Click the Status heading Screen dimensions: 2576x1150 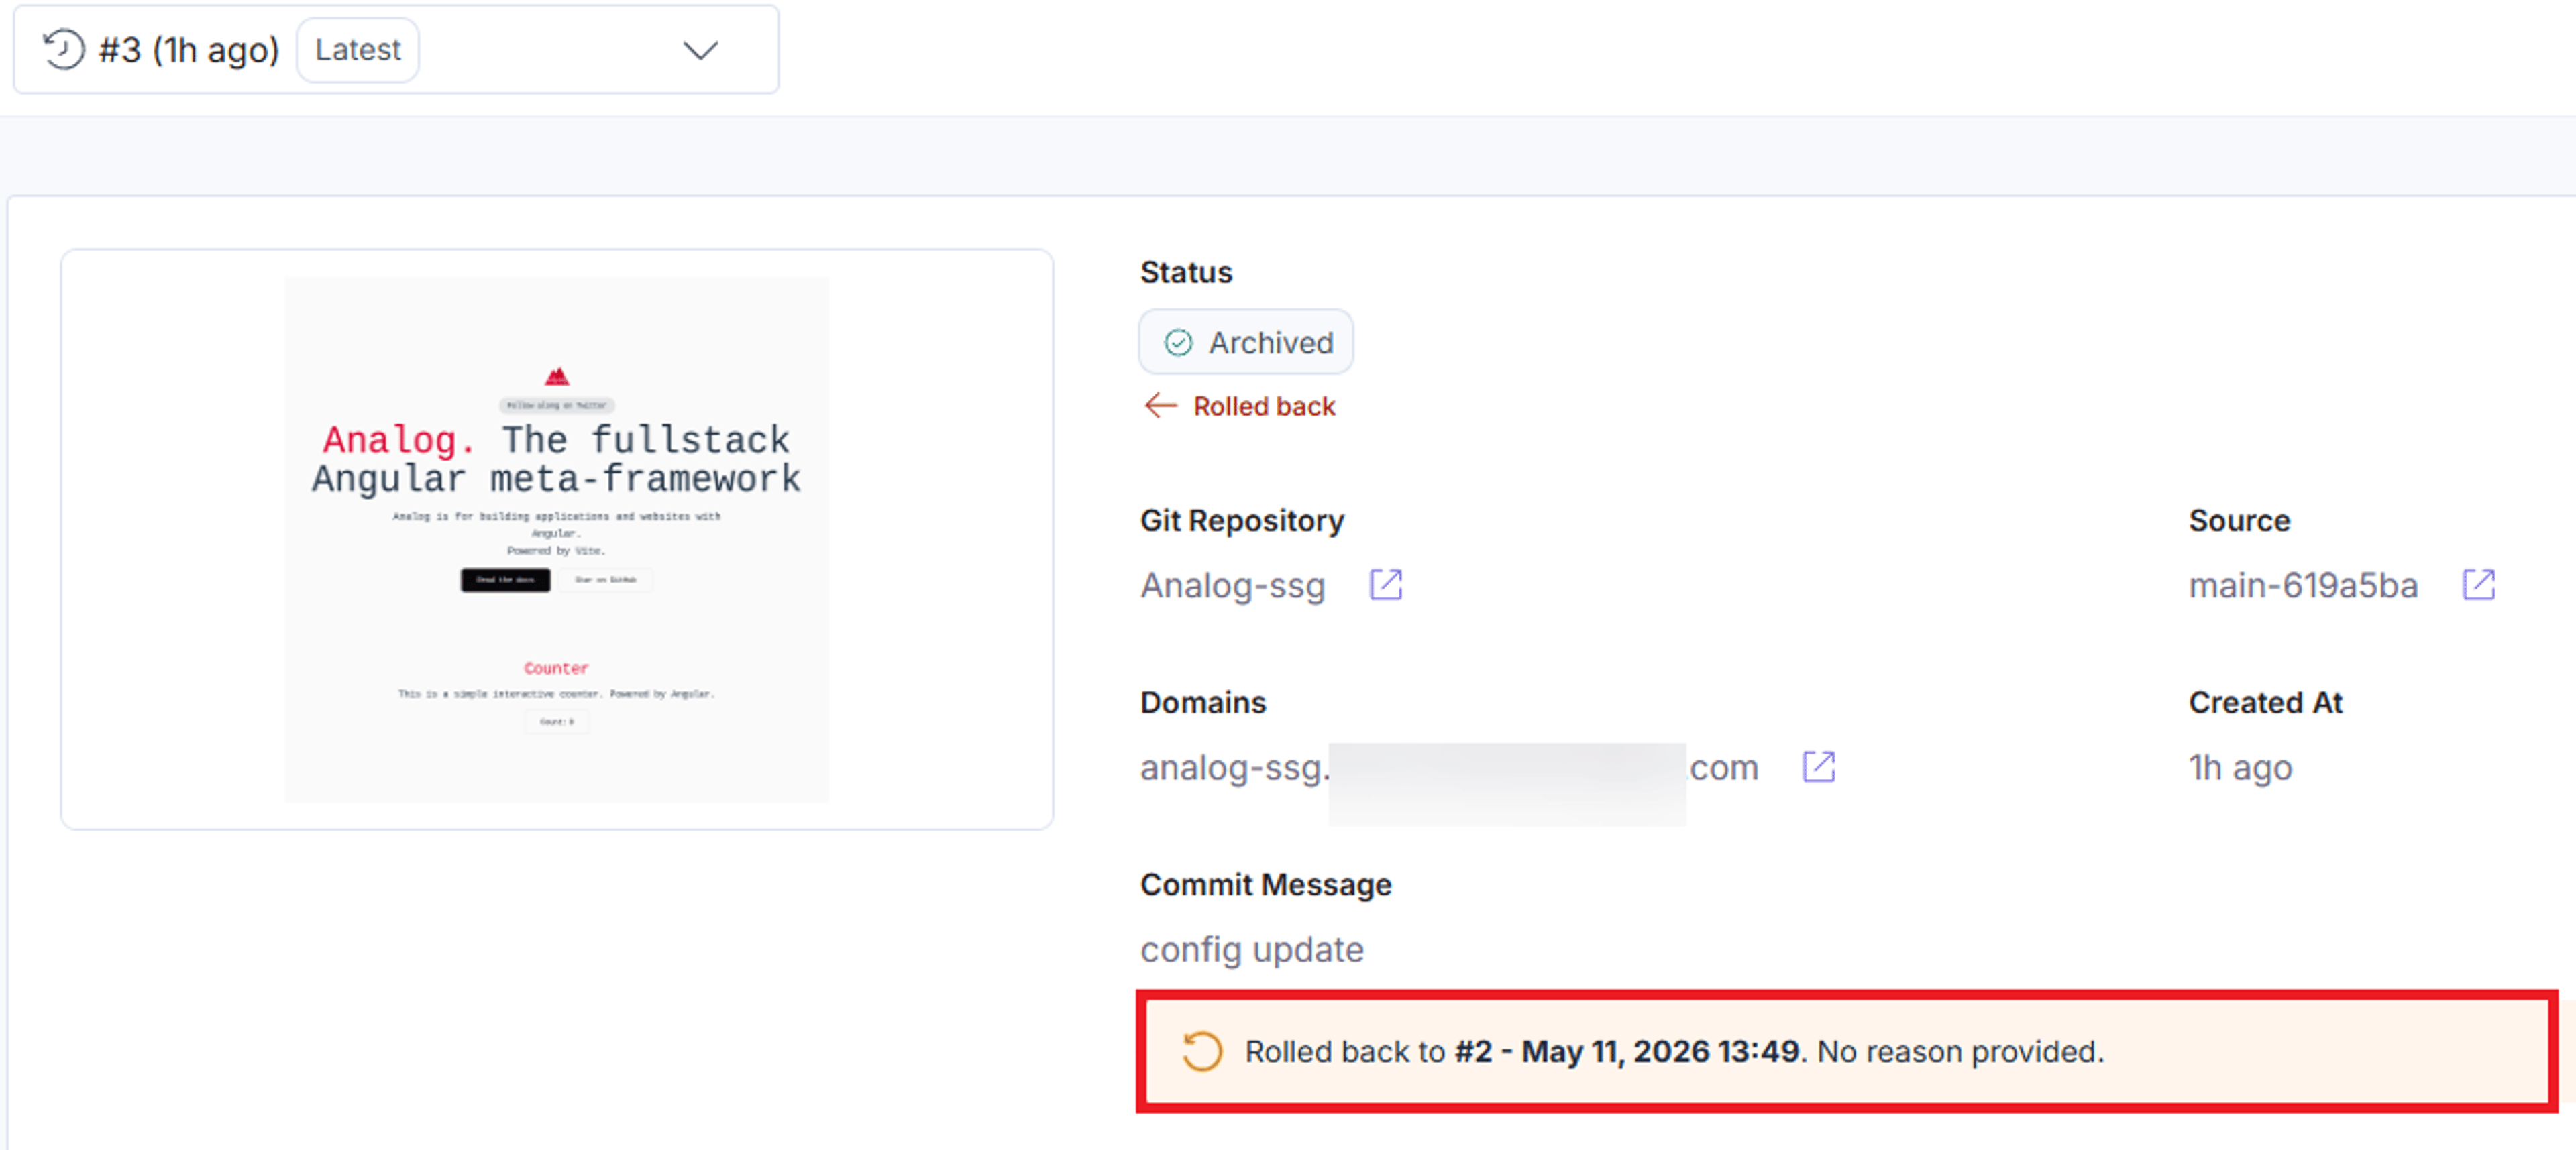point(1186,272)
